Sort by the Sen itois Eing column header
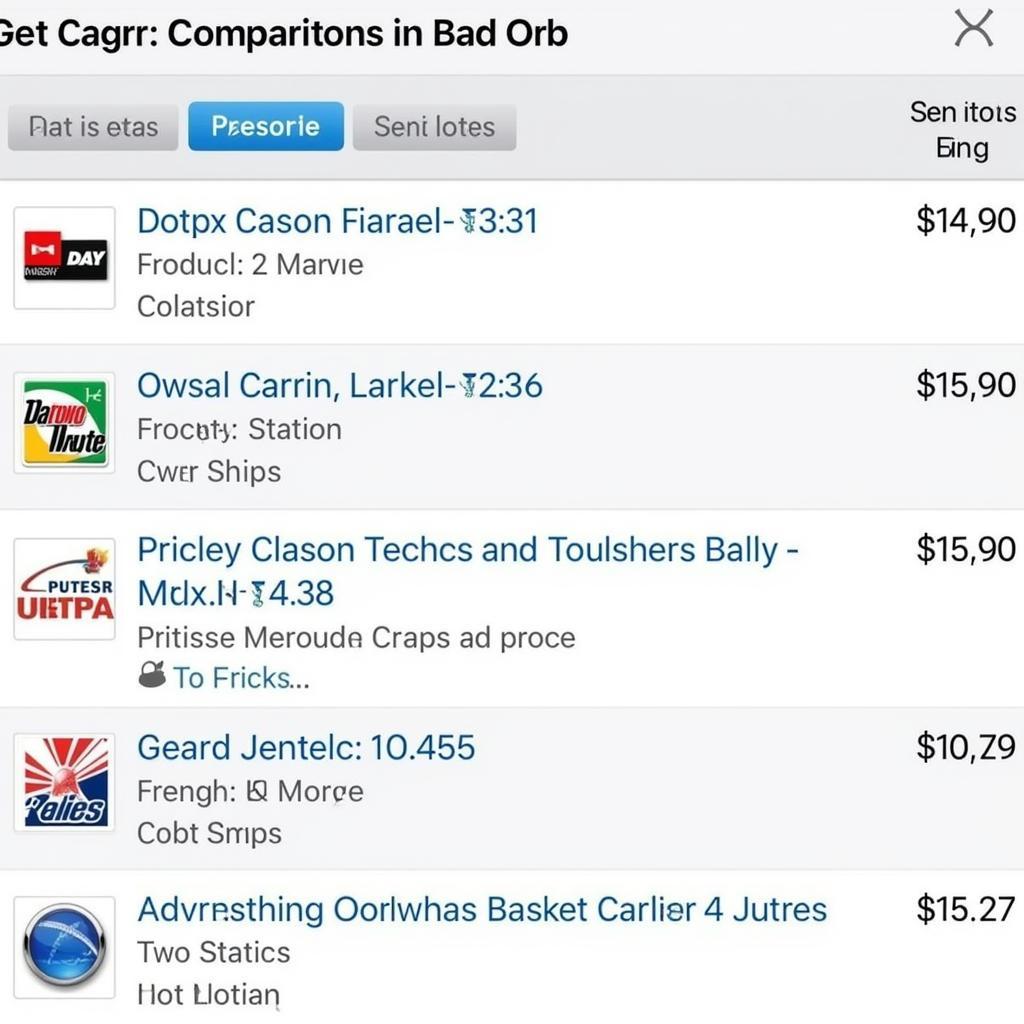The image size is (1024, 1024). [x=963, y=130]
